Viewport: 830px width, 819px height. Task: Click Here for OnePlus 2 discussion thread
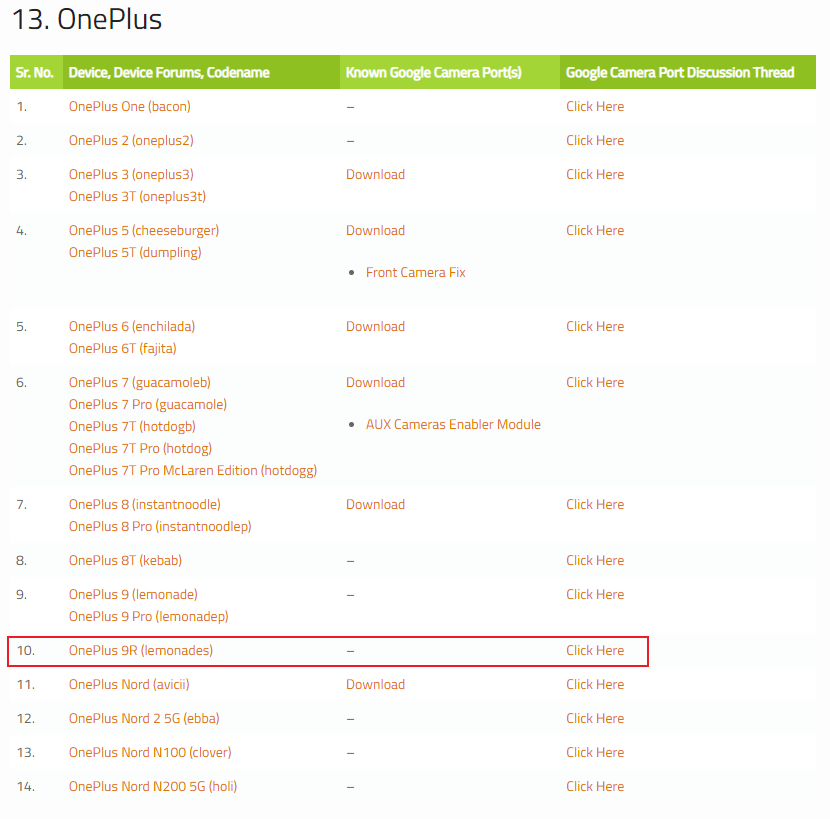coord(595,140)
